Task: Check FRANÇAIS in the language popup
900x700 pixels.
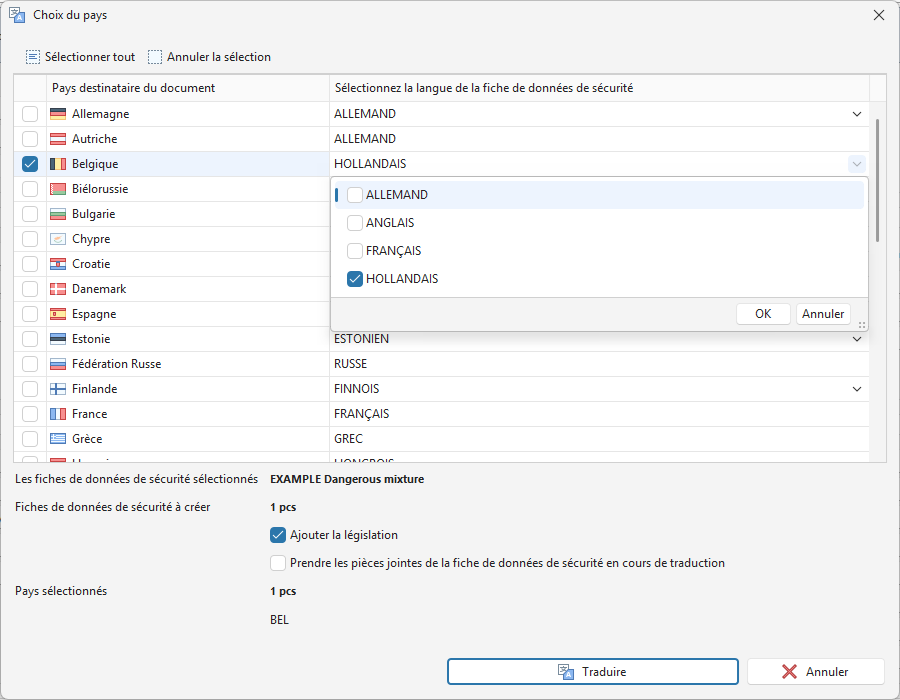Action: [355, 251]
